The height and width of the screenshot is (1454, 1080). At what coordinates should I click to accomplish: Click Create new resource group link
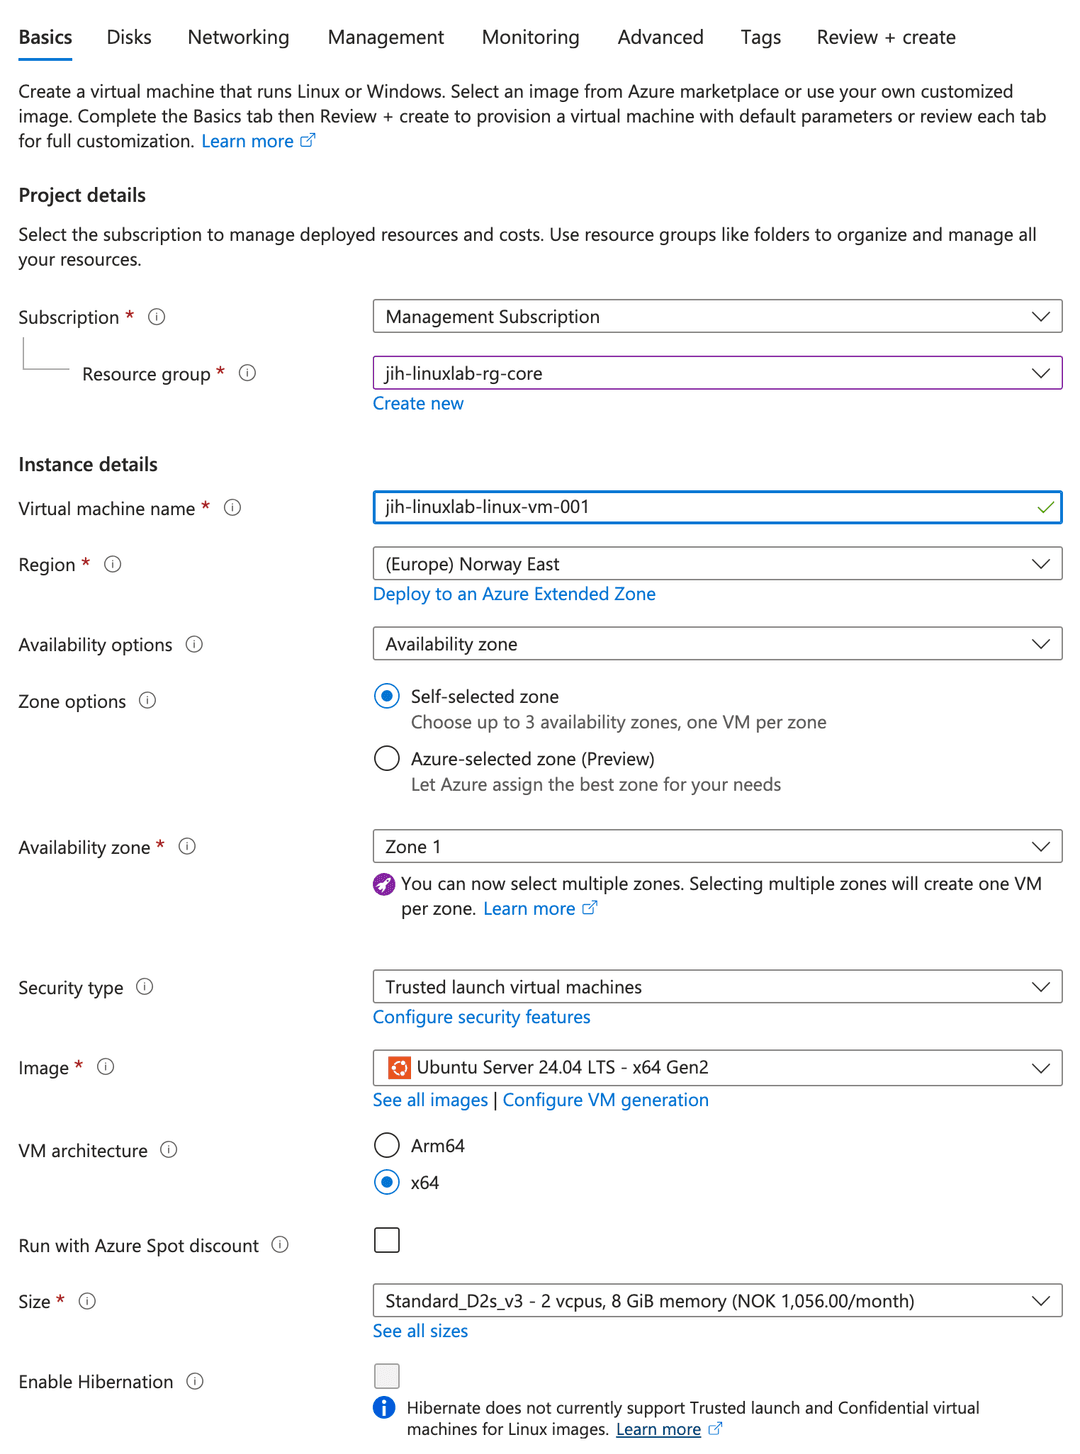coord(418,404)
